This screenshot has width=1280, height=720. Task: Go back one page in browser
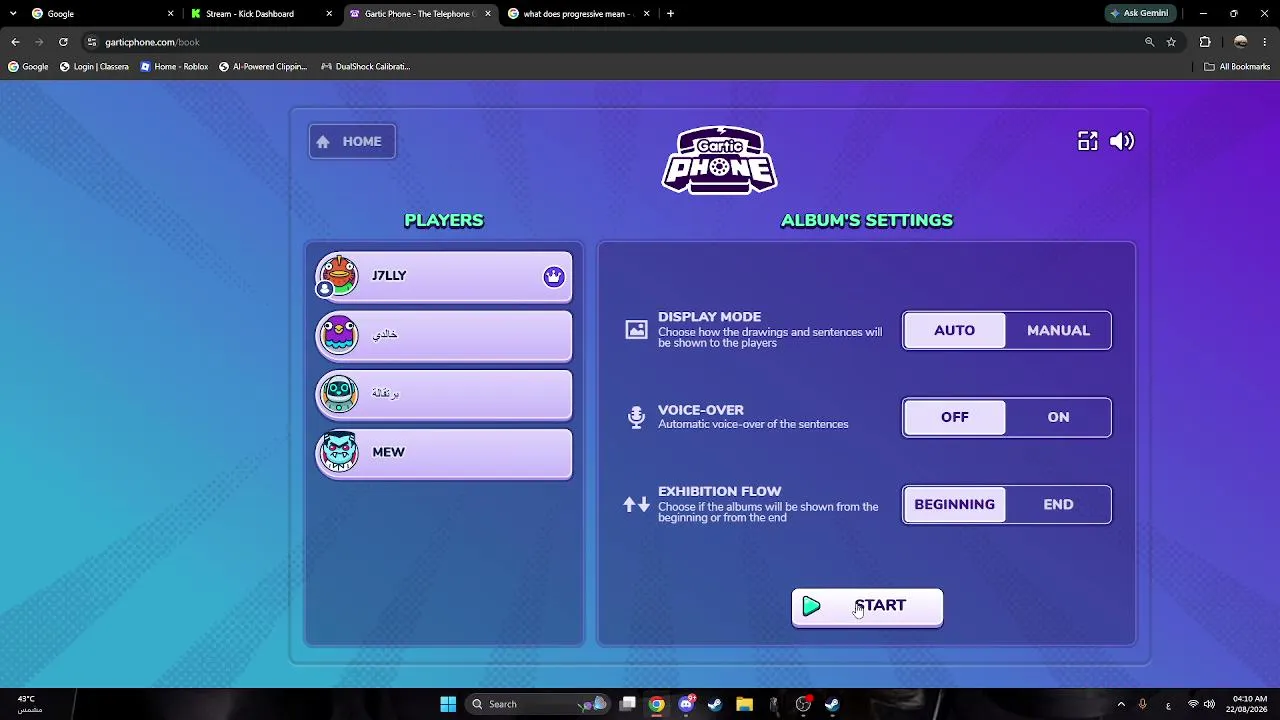point(15,42)
